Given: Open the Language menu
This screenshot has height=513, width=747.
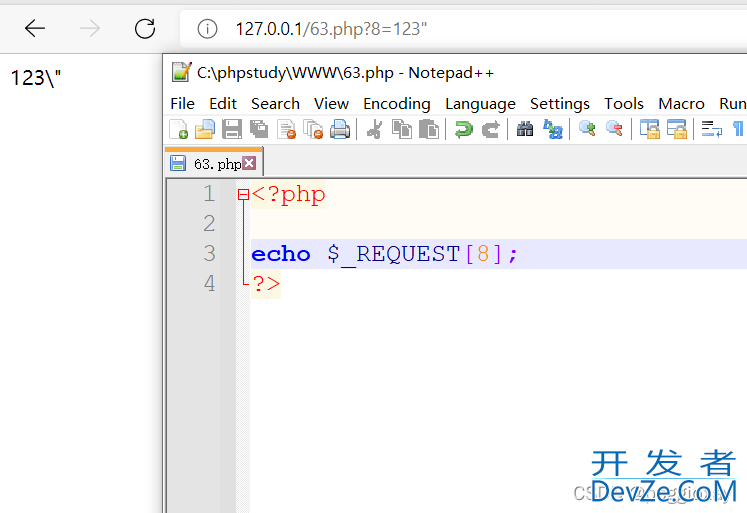Looking at the screenshot, I should 480,104.
